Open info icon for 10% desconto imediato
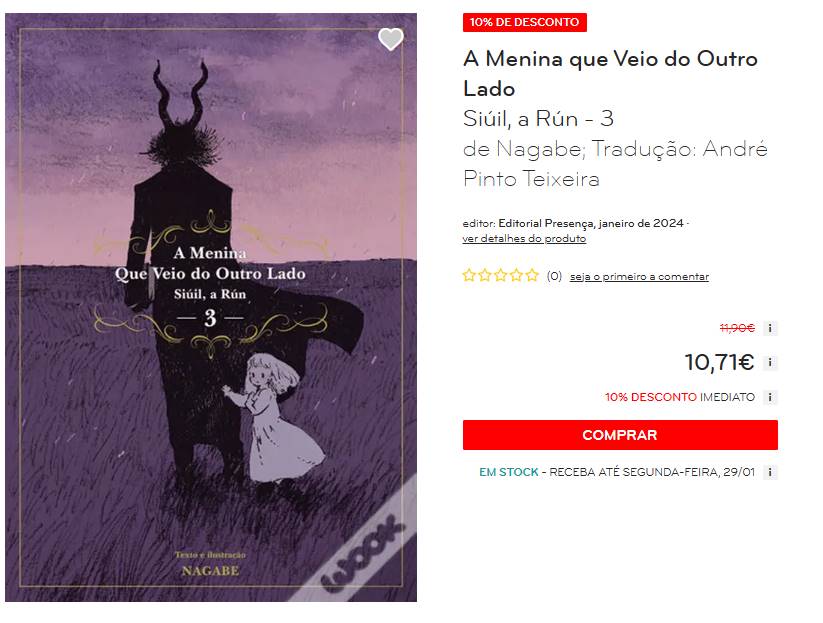Screen dimensions: 823x623 (770, 397)
